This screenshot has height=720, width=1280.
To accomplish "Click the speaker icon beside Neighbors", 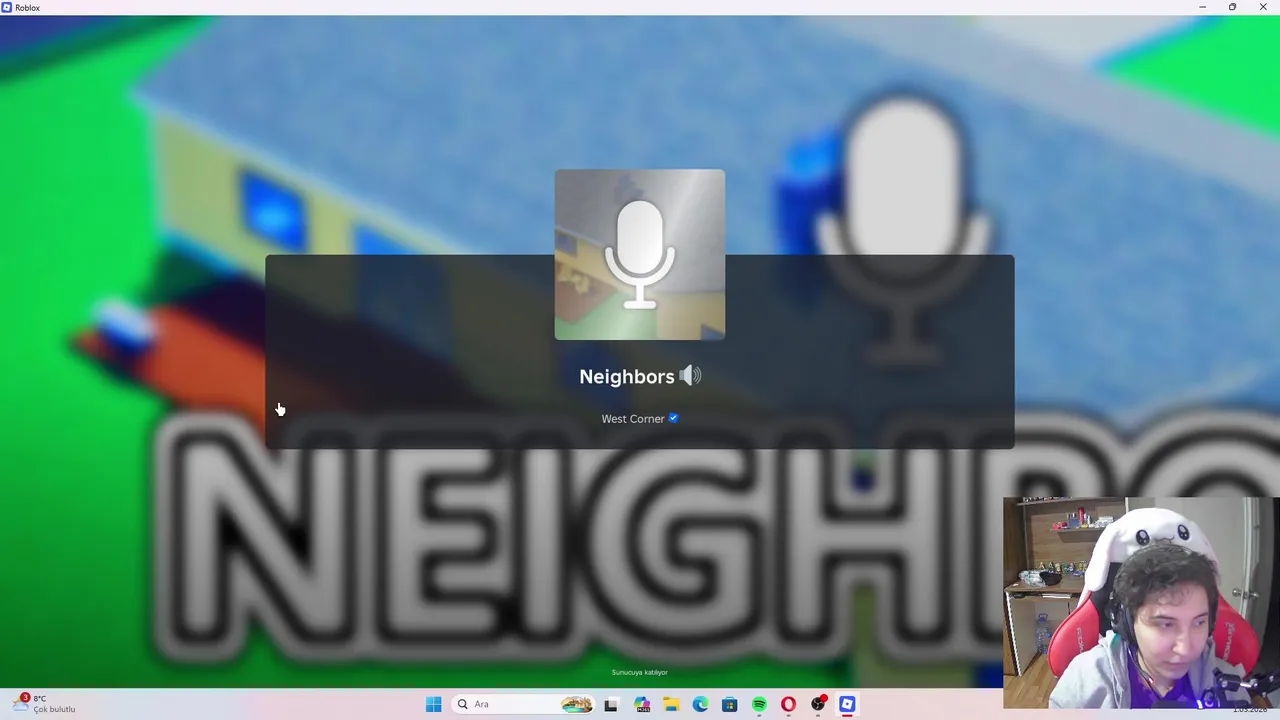I will pyautogui.click(x=690, y=376).
